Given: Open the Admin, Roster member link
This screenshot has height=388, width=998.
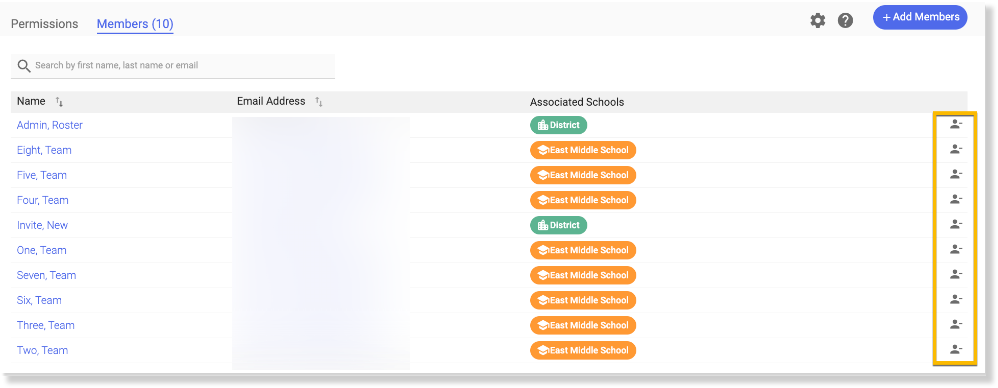Looking at the screenshot, I should pyautogui.click(x=50, y=125).
